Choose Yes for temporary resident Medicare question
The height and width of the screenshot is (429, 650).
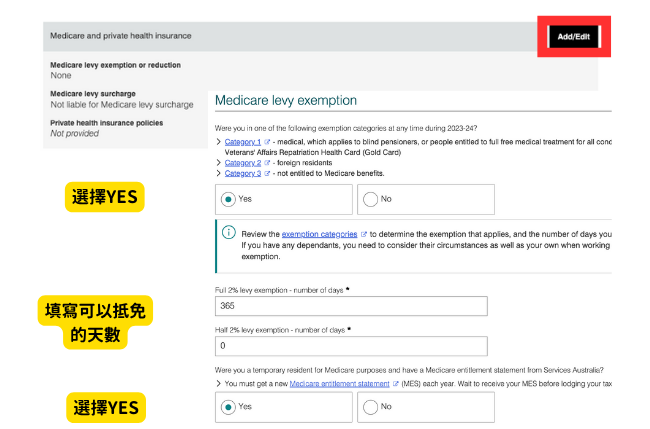[x=228, y=407]
